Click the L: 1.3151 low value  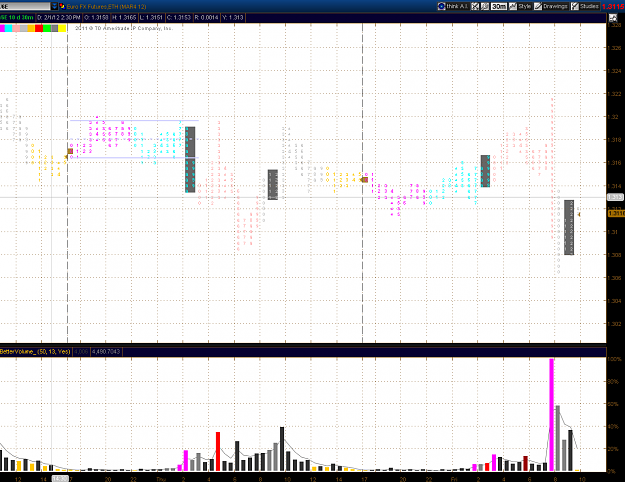151,18
